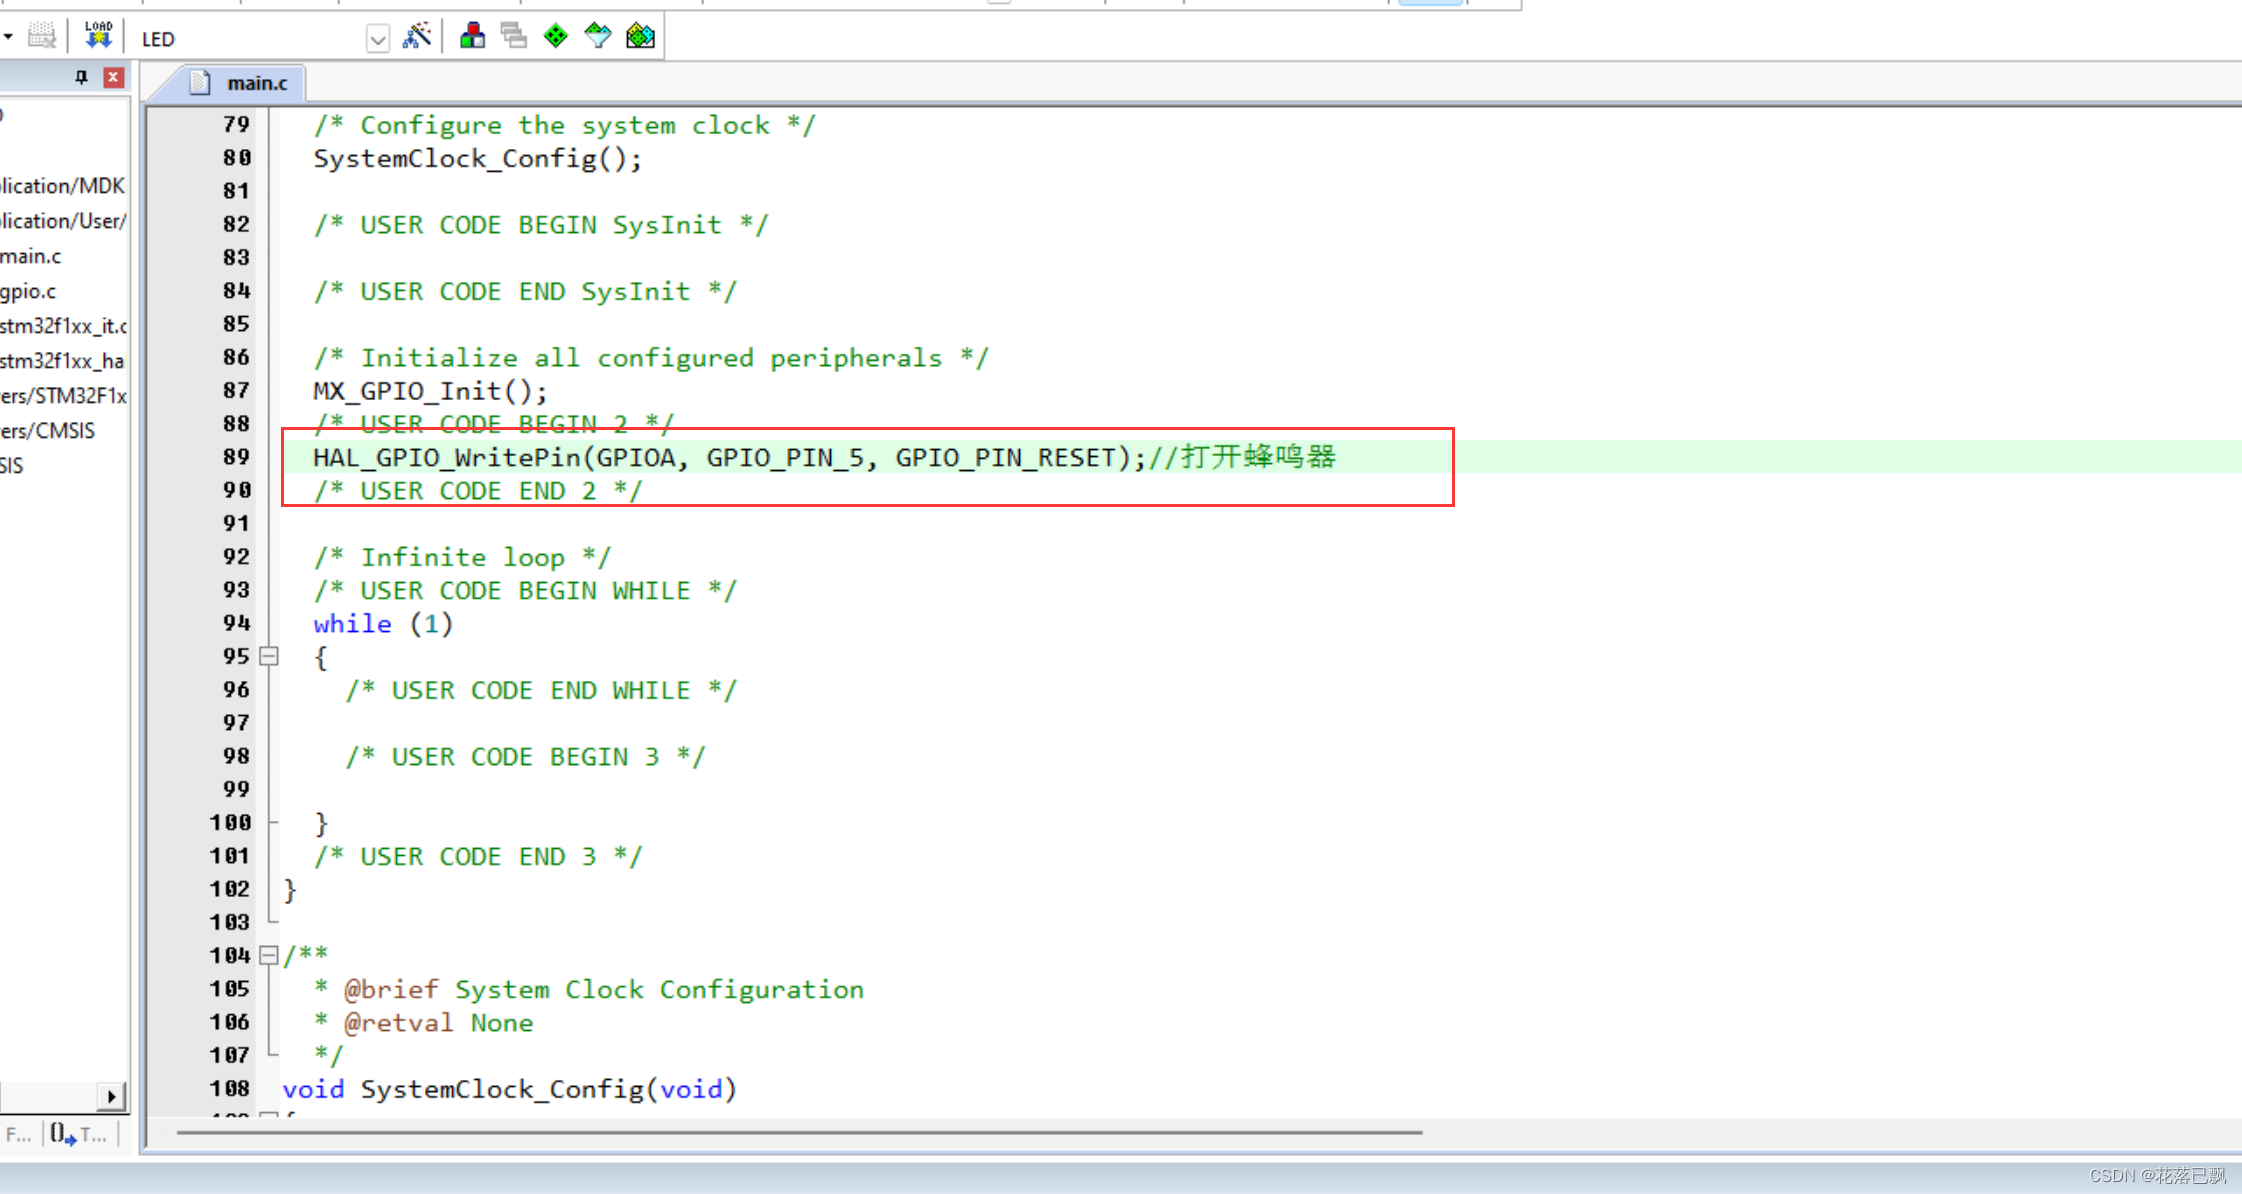The image size is (2242, 1194).
Task: Collapse the code fold at line 95
Action: point(269,657)
